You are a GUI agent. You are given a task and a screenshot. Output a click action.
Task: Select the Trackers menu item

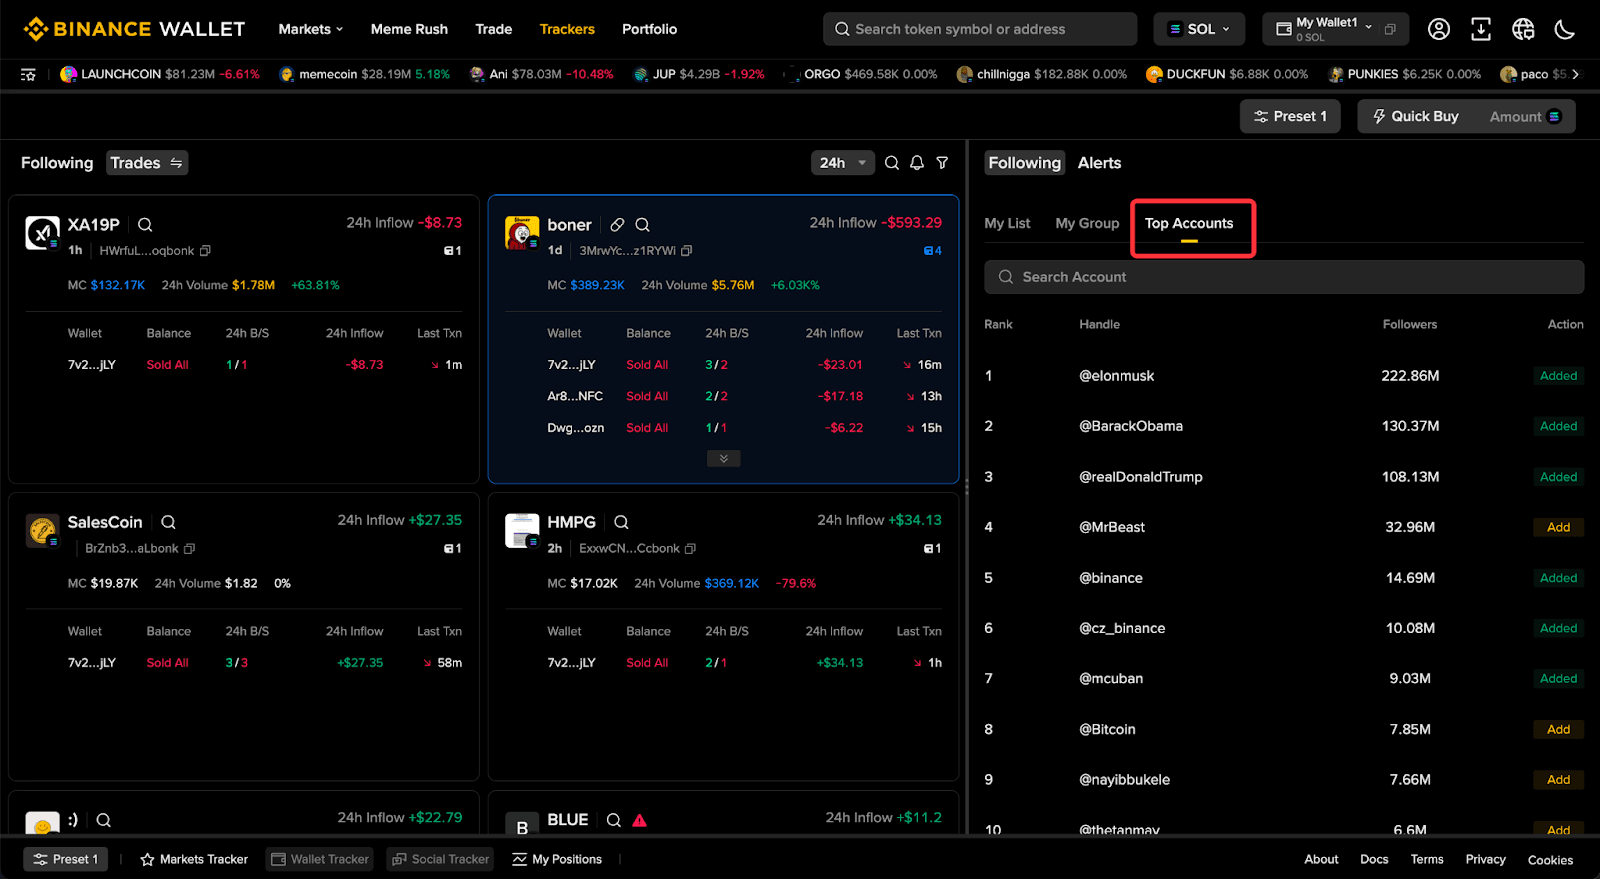567,29
